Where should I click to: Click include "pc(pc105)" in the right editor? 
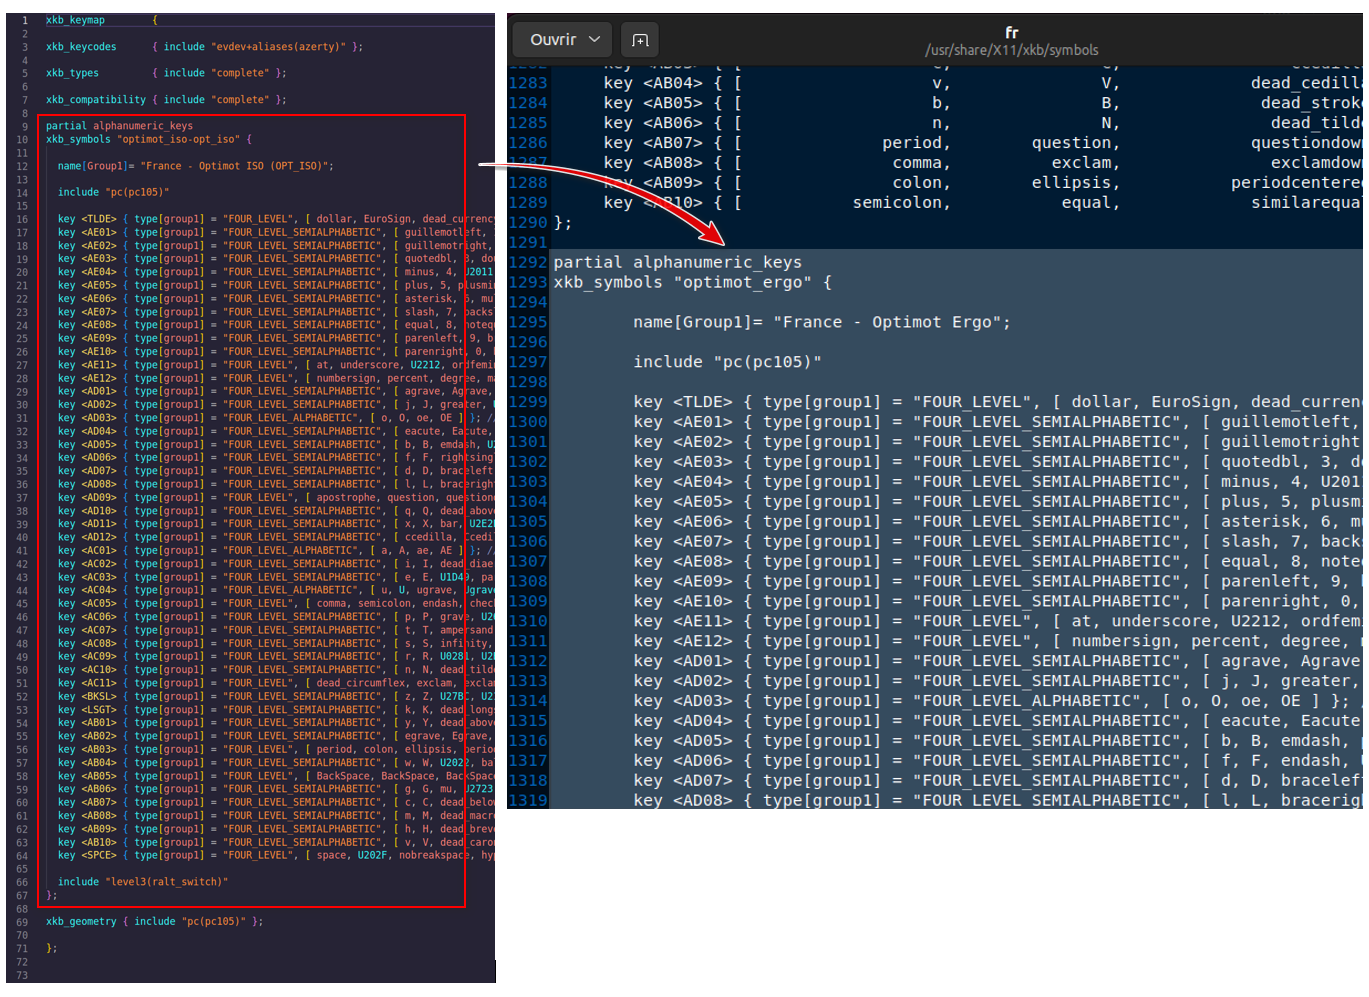pyautogui.click(x=726, y=362)
